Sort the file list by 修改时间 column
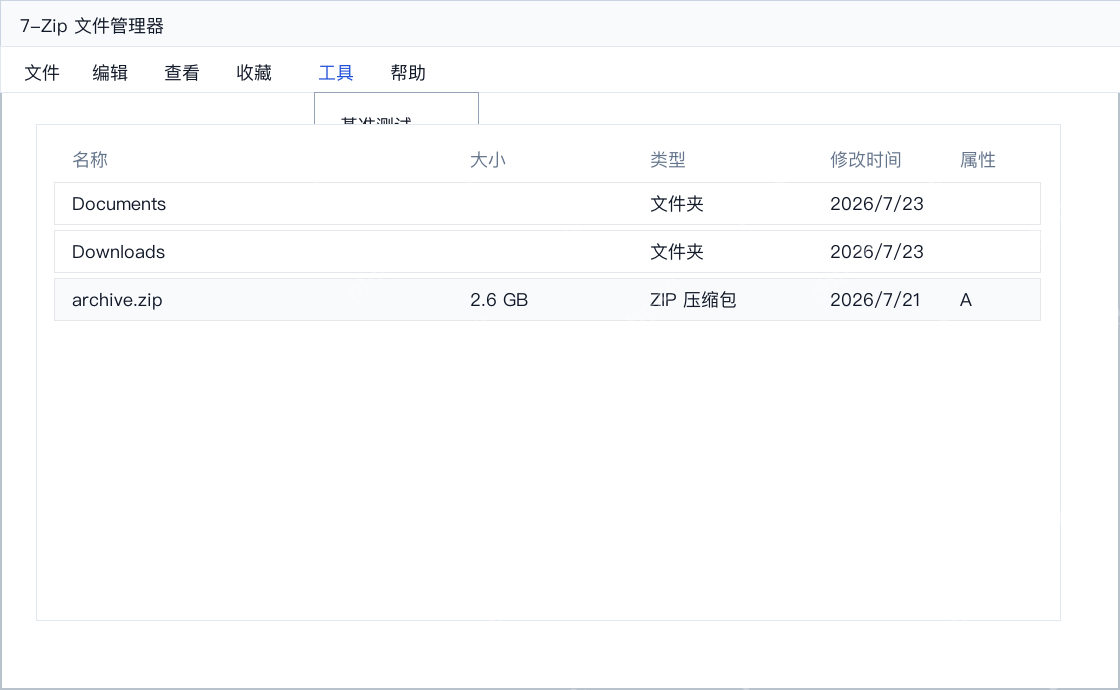 click(x=866, y=160)
